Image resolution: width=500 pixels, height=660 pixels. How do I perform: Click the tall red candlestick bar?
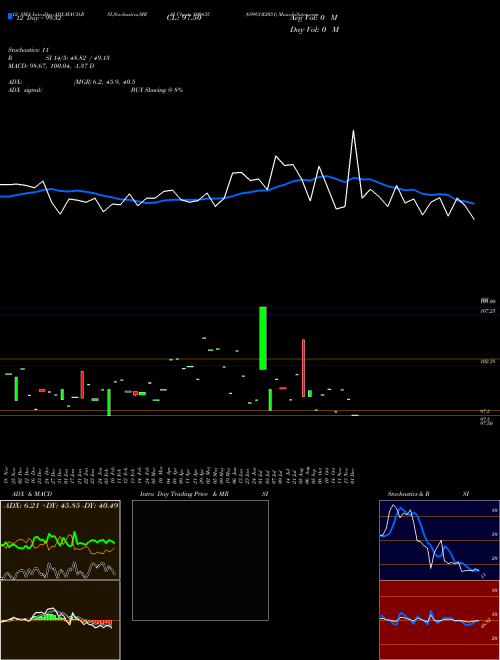303,368
